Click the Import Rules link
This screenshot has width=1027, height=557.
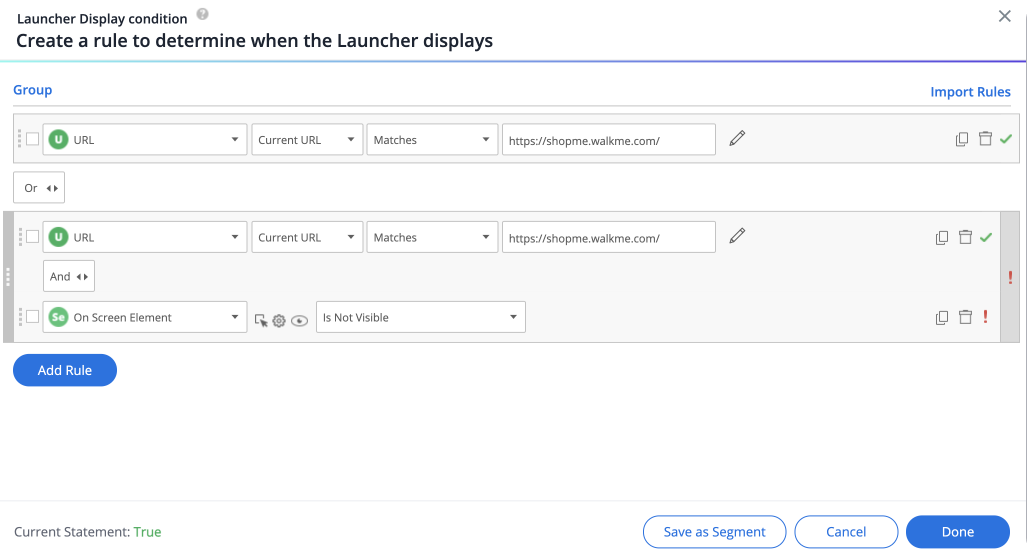[x=970, y=92]
